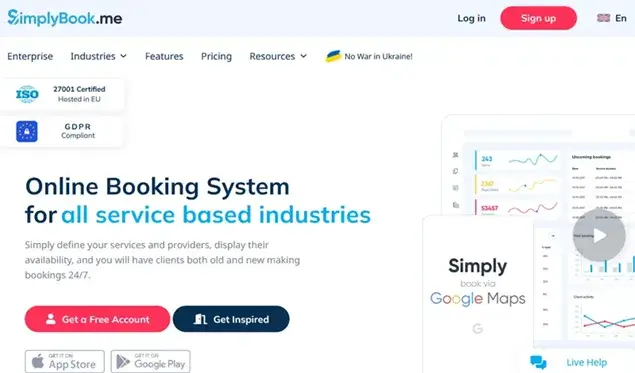
Task: Open the Google Play download badge
Action: point(151,361)
